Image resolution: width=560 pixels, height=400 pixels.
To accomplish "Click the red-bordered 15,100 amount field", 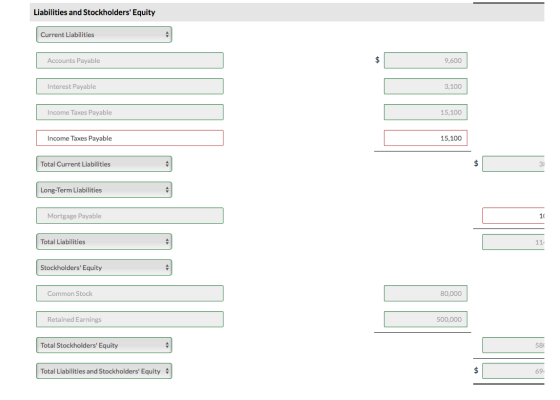I will point(426,138).
